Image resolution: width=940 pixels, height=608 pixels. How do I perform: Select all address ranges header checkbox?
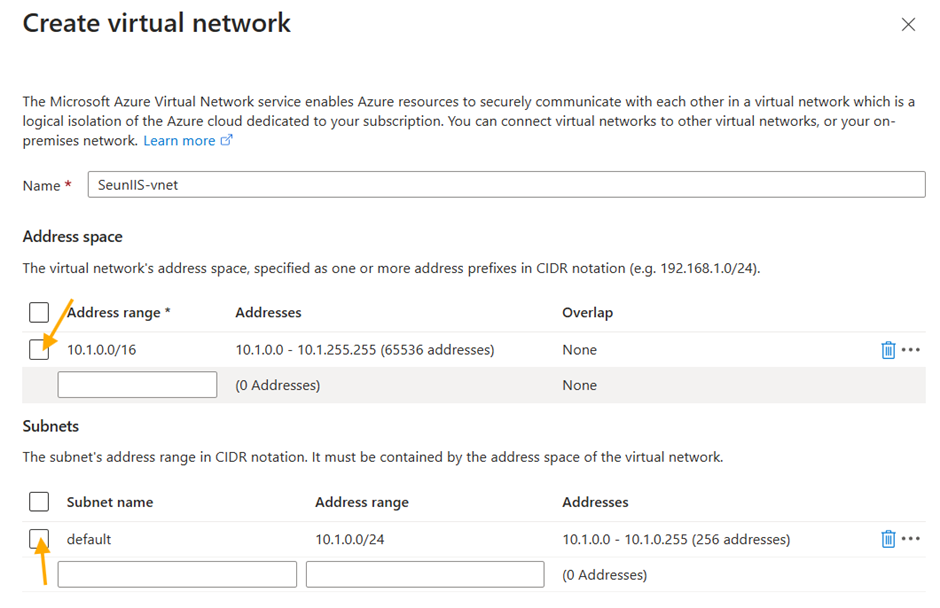39,313
